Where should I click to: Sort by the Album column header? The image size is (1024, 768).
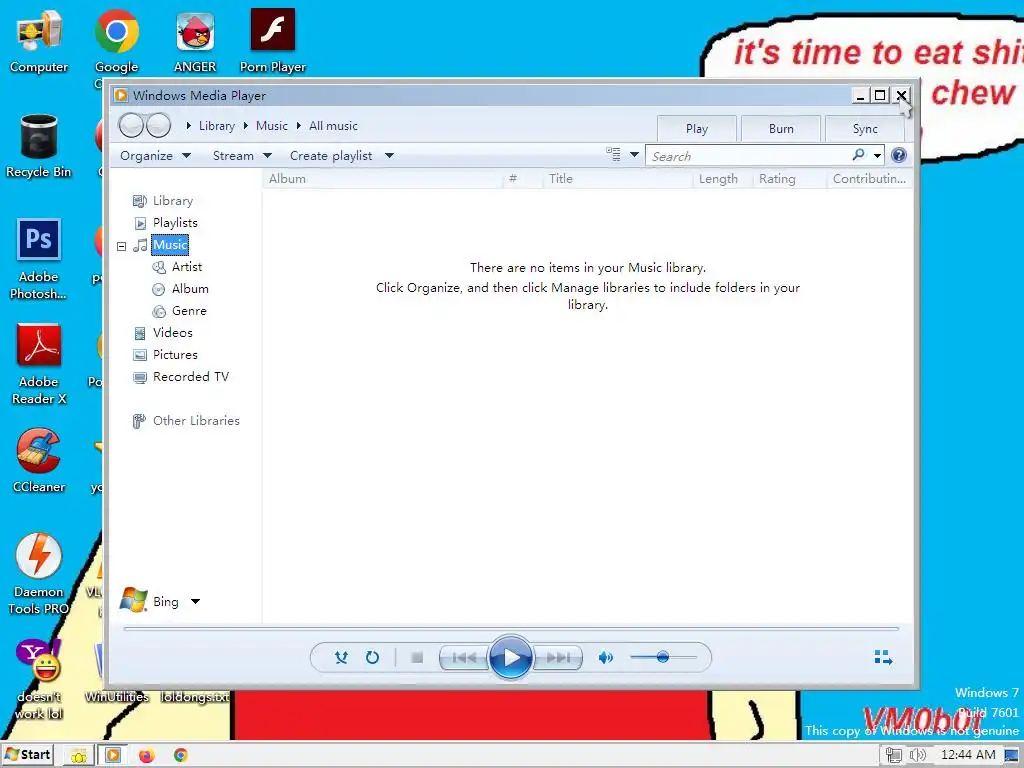(383, 179)
